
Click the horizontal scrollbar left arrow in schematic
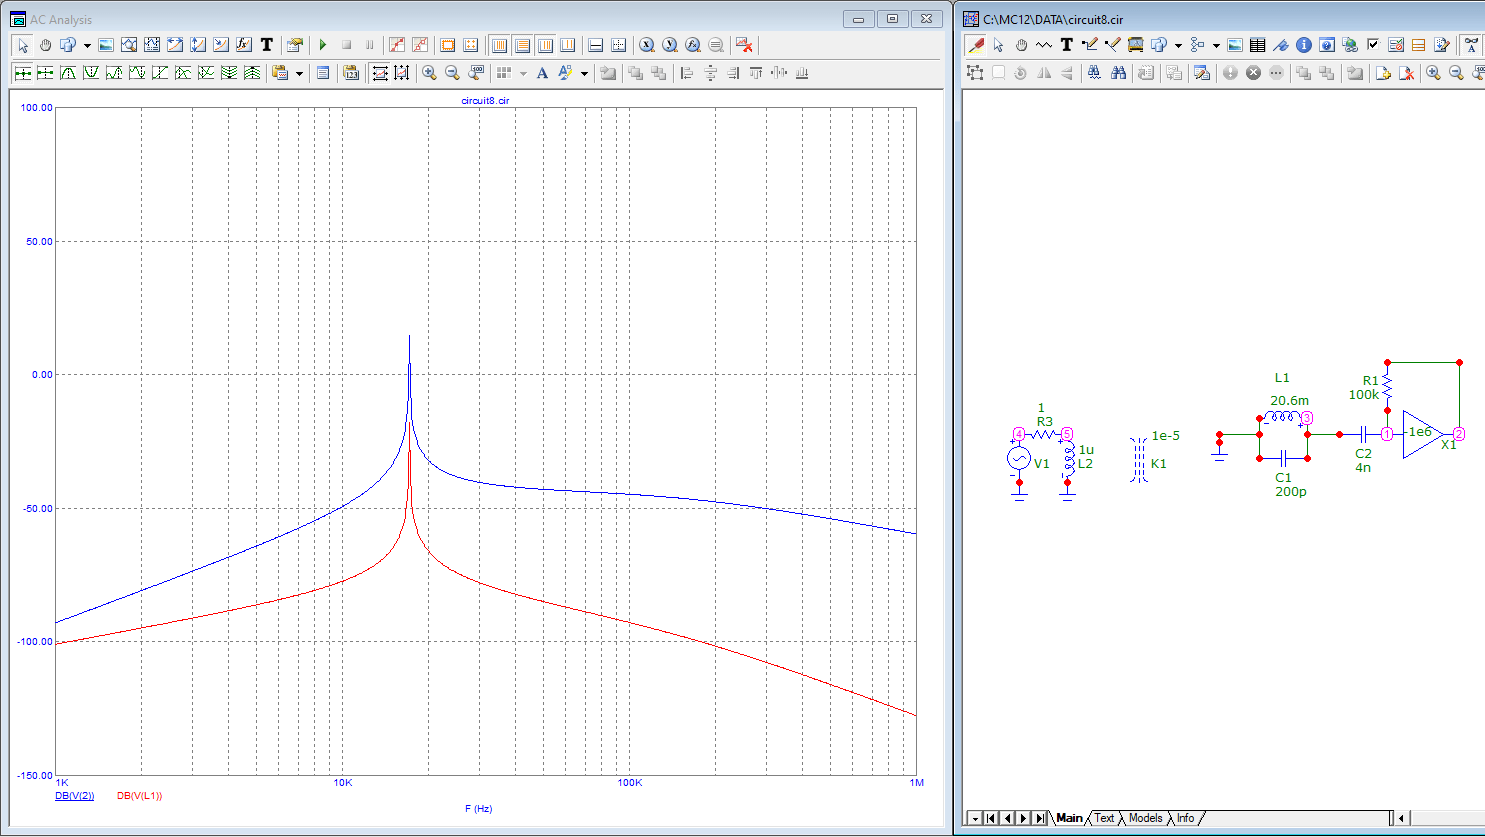[1402, 818]
